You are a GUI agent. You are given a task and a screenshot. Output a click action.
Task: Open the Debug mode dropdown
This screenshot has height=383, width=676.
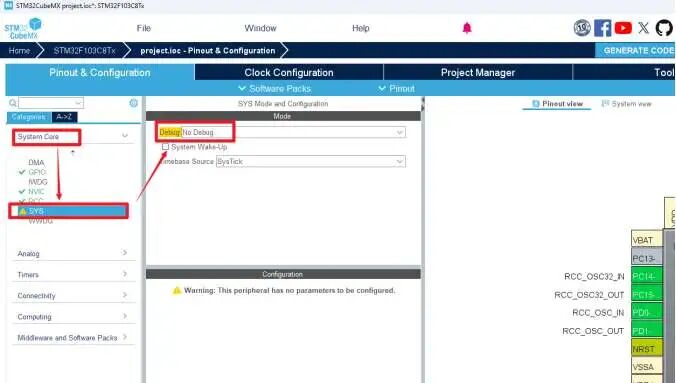[x=293, y=132]
